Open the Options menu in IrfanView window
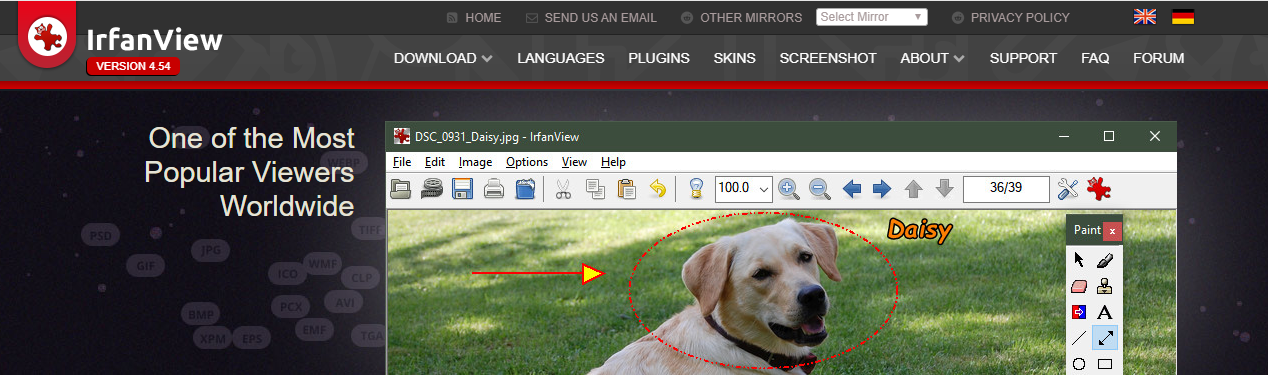 (527, 162)
